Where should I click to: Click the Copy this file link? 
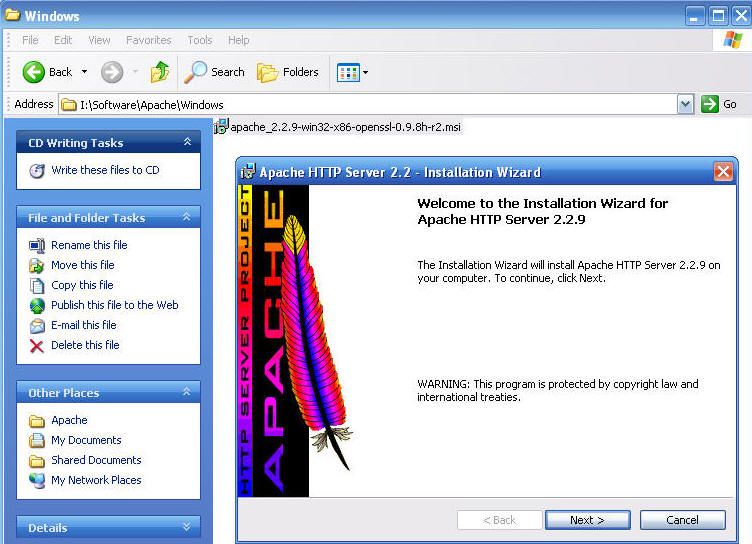click(x=82, y=285)
